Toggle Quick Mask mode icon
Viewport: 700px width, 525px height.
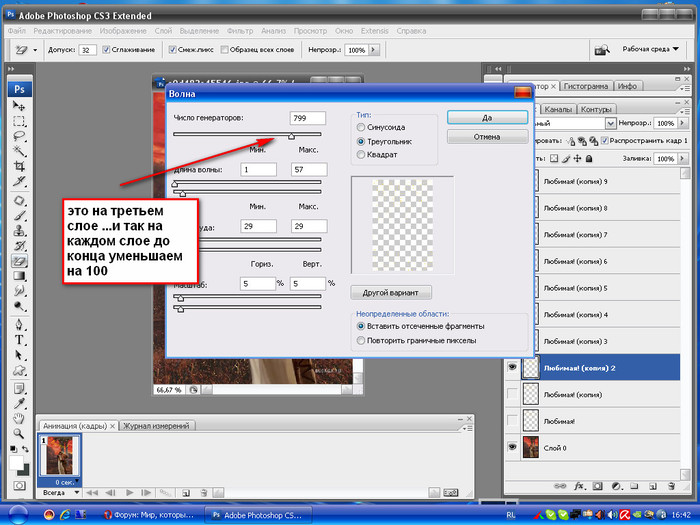pos(19,485)
